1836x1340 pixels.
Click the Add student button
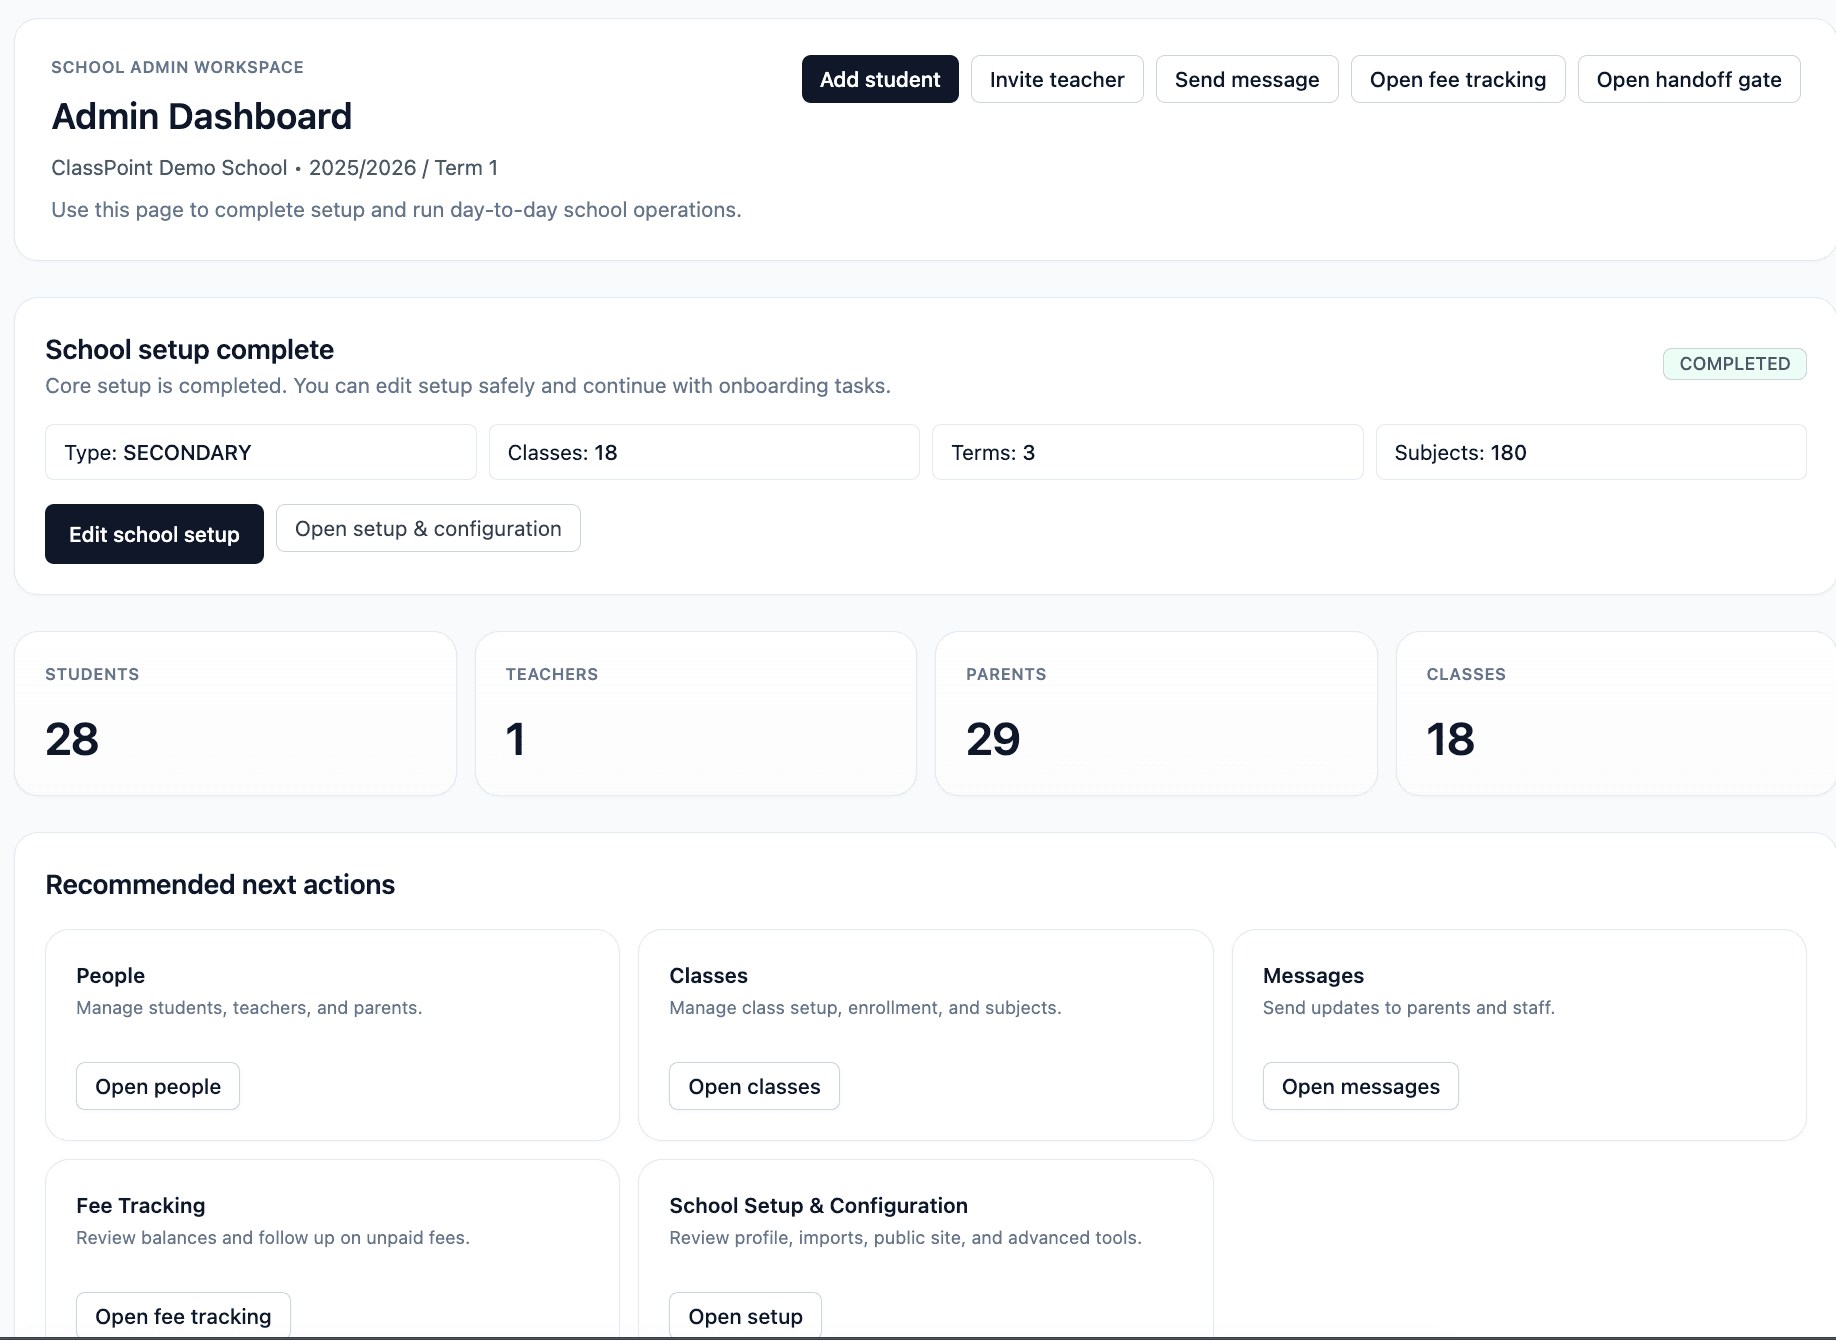[880, 79]
